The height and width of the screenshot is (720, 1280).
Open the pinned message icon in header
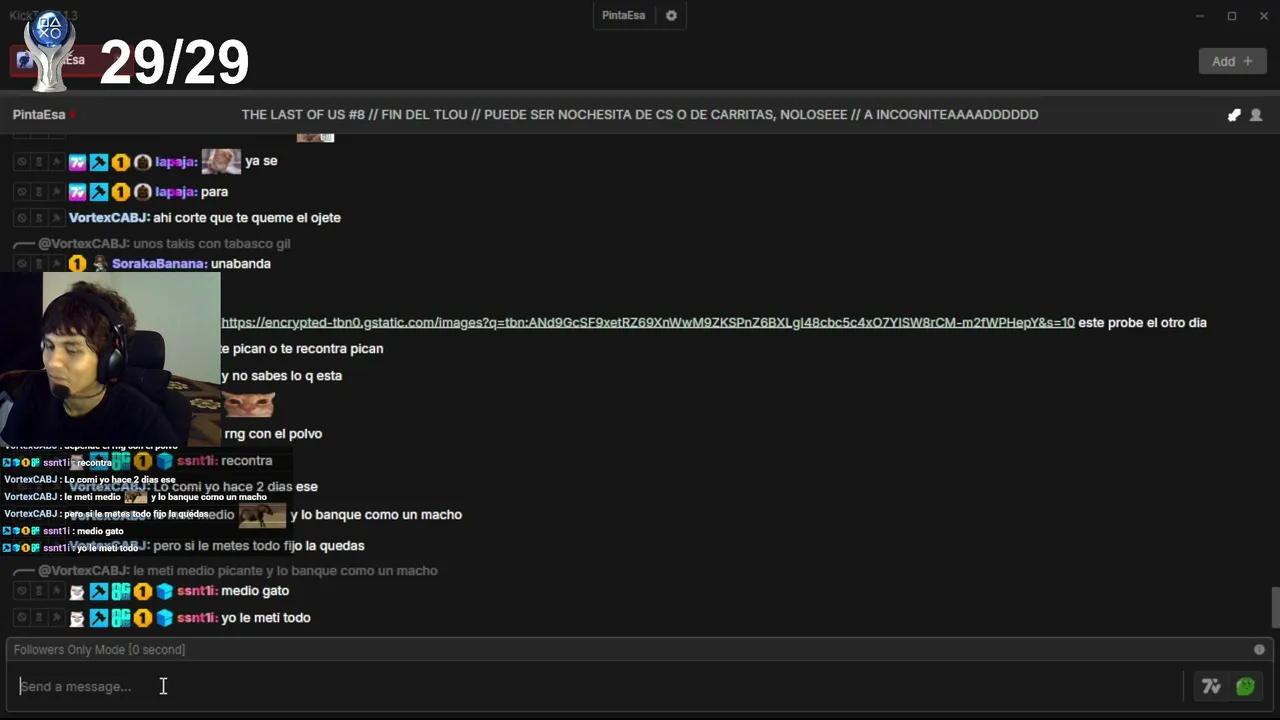pos(1234,115)
